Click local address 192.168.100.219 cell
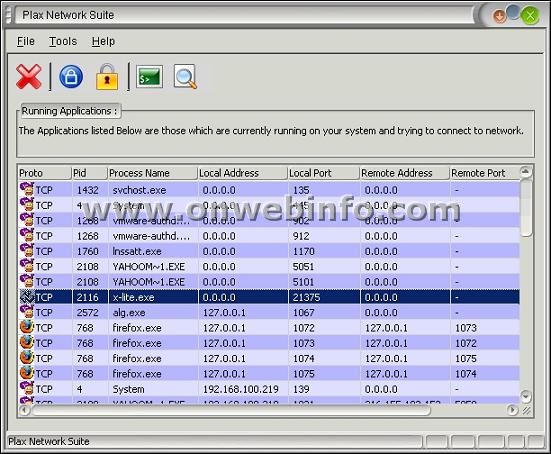Image resolution: width=551 pixels, height=454 pixels. (x=241, y=389)
